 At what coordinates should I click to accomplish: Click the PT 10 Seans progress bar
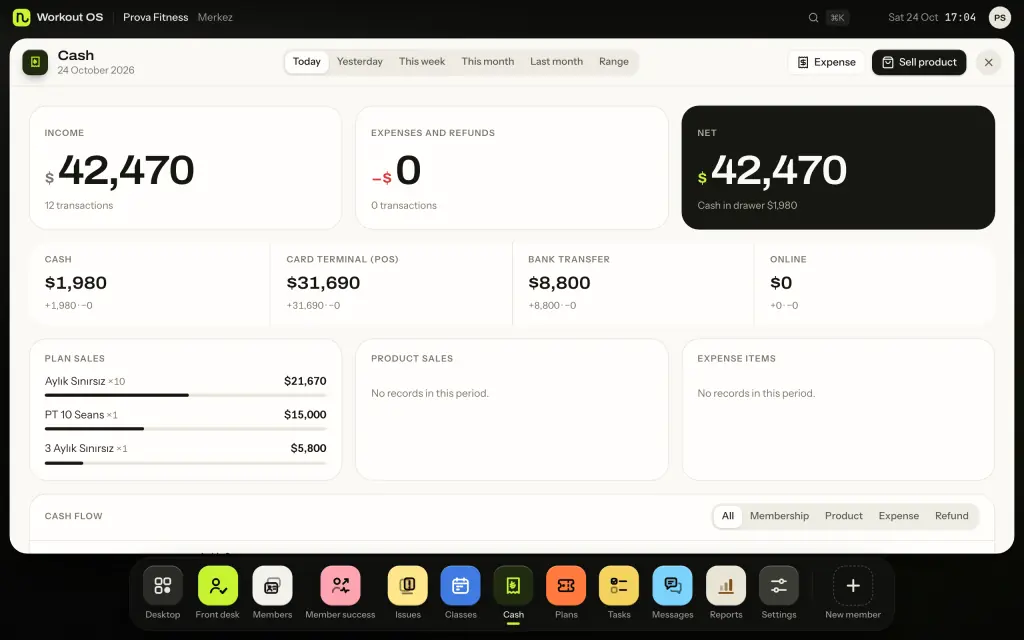185,428
